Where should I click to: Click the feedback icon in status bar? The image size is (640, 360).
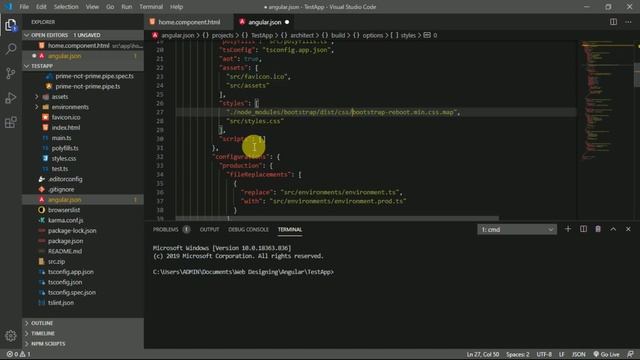coord(631,354)
